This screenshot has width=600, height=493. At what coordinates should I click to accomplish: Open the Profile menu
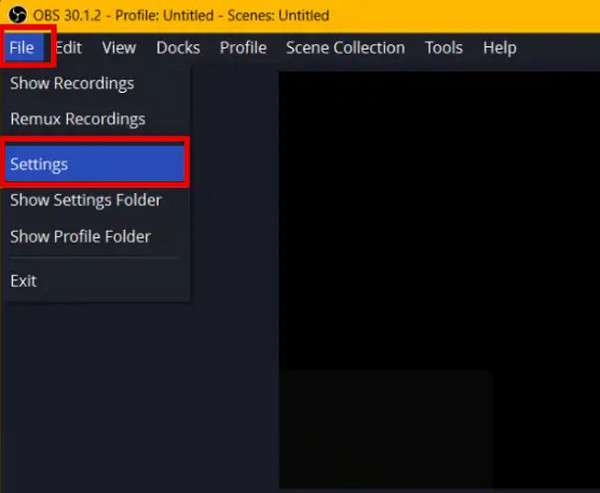(x=243, y=48)
